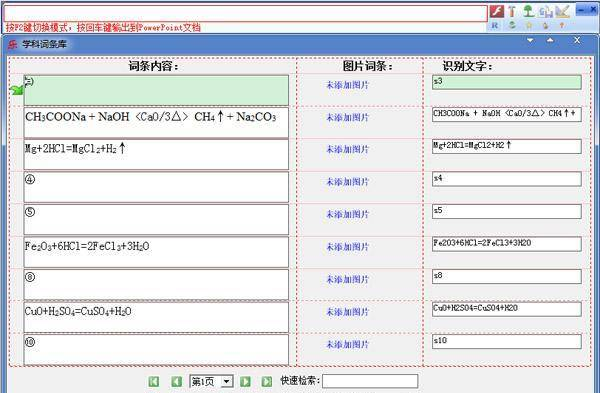Collapse 学科词条库 panel with down-arrow icon
The height and width of the screenshot is (393, 600).
530,40
